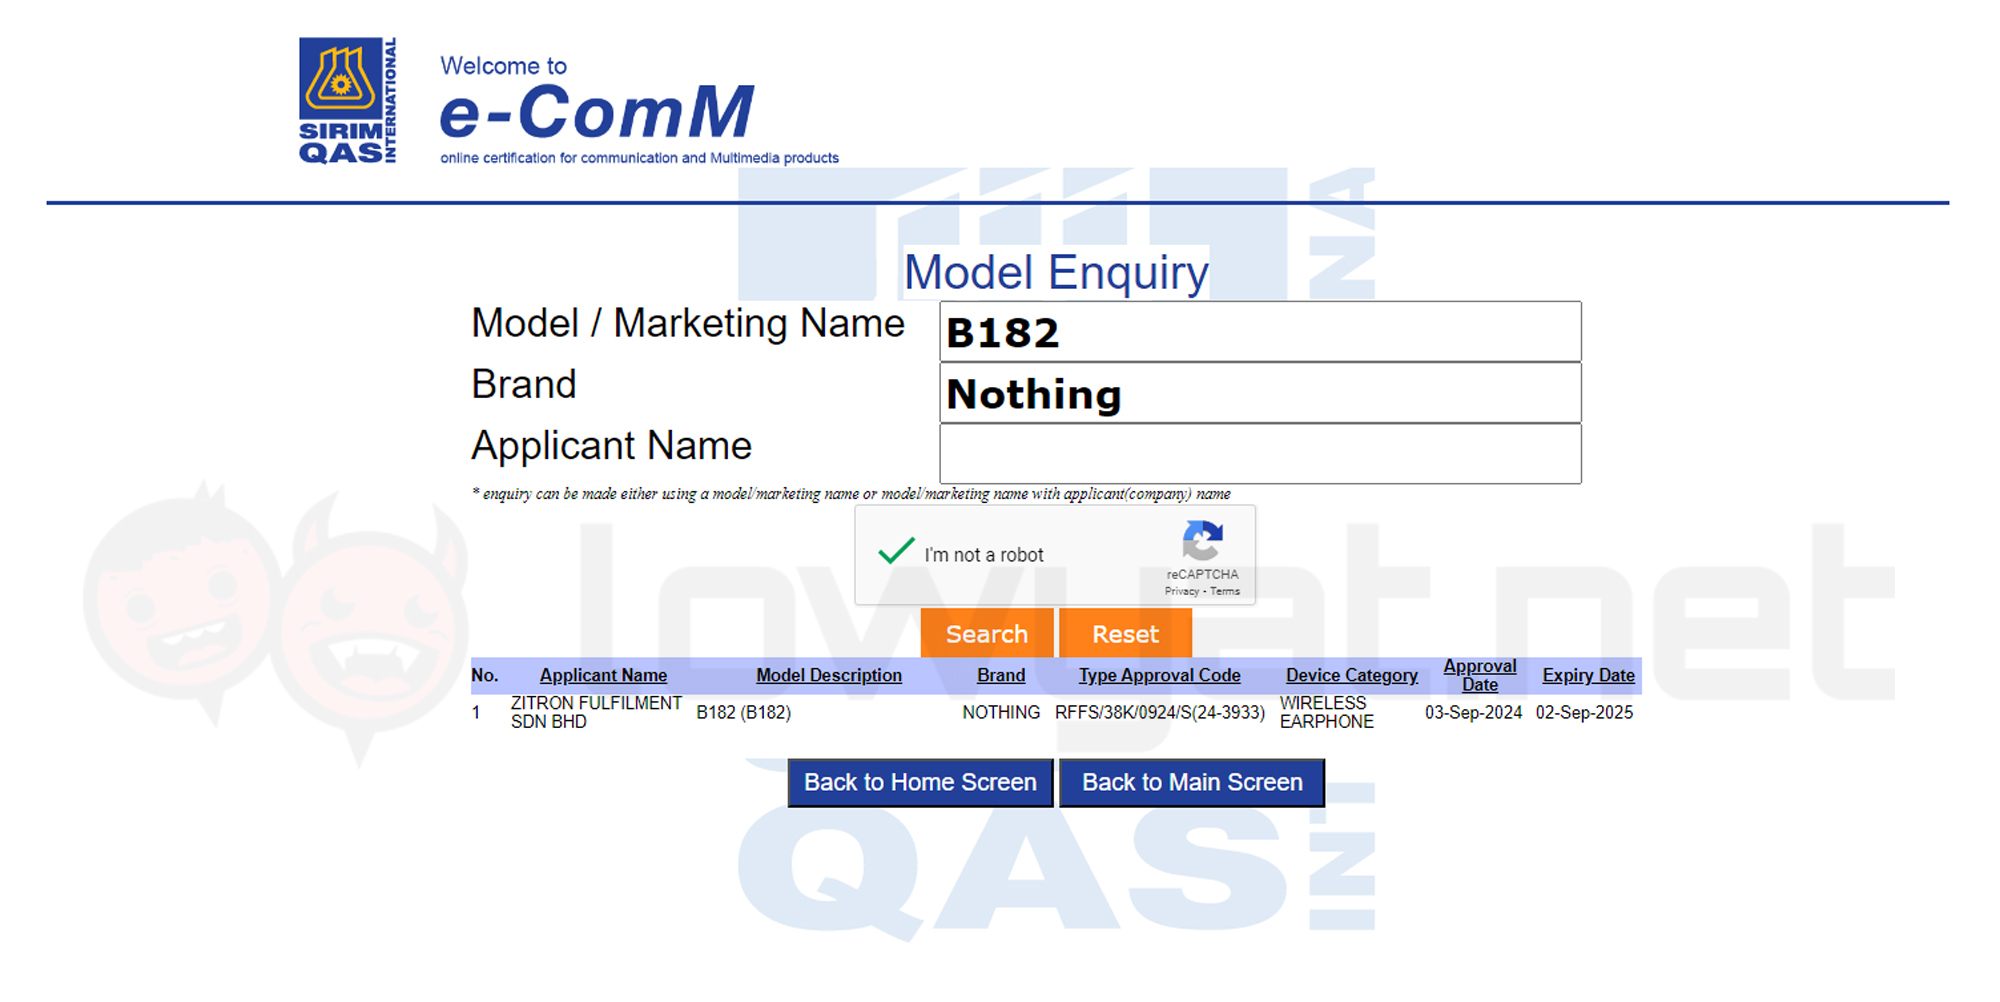This screenshot has width=2000, height=1002.
Task: Select the WIRELESS EARPHONE category cell
Action: [1327, 712]
